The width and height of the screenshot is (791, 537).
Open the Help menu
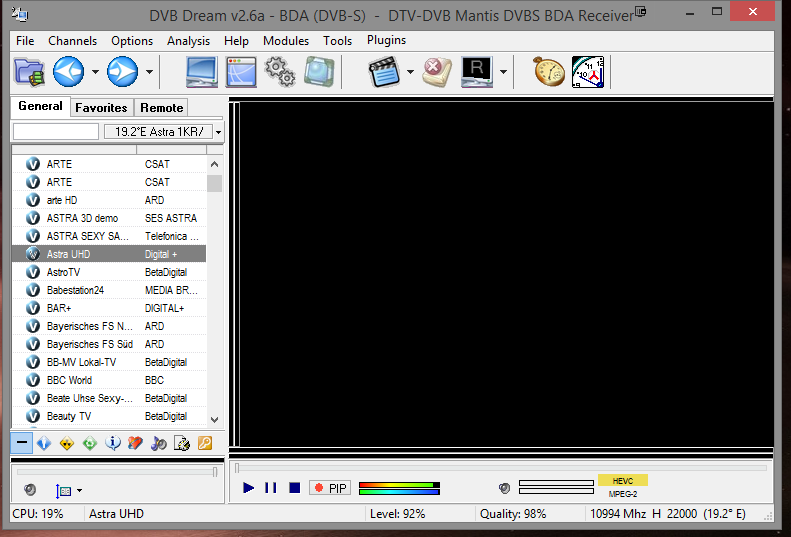coord(237,41)
